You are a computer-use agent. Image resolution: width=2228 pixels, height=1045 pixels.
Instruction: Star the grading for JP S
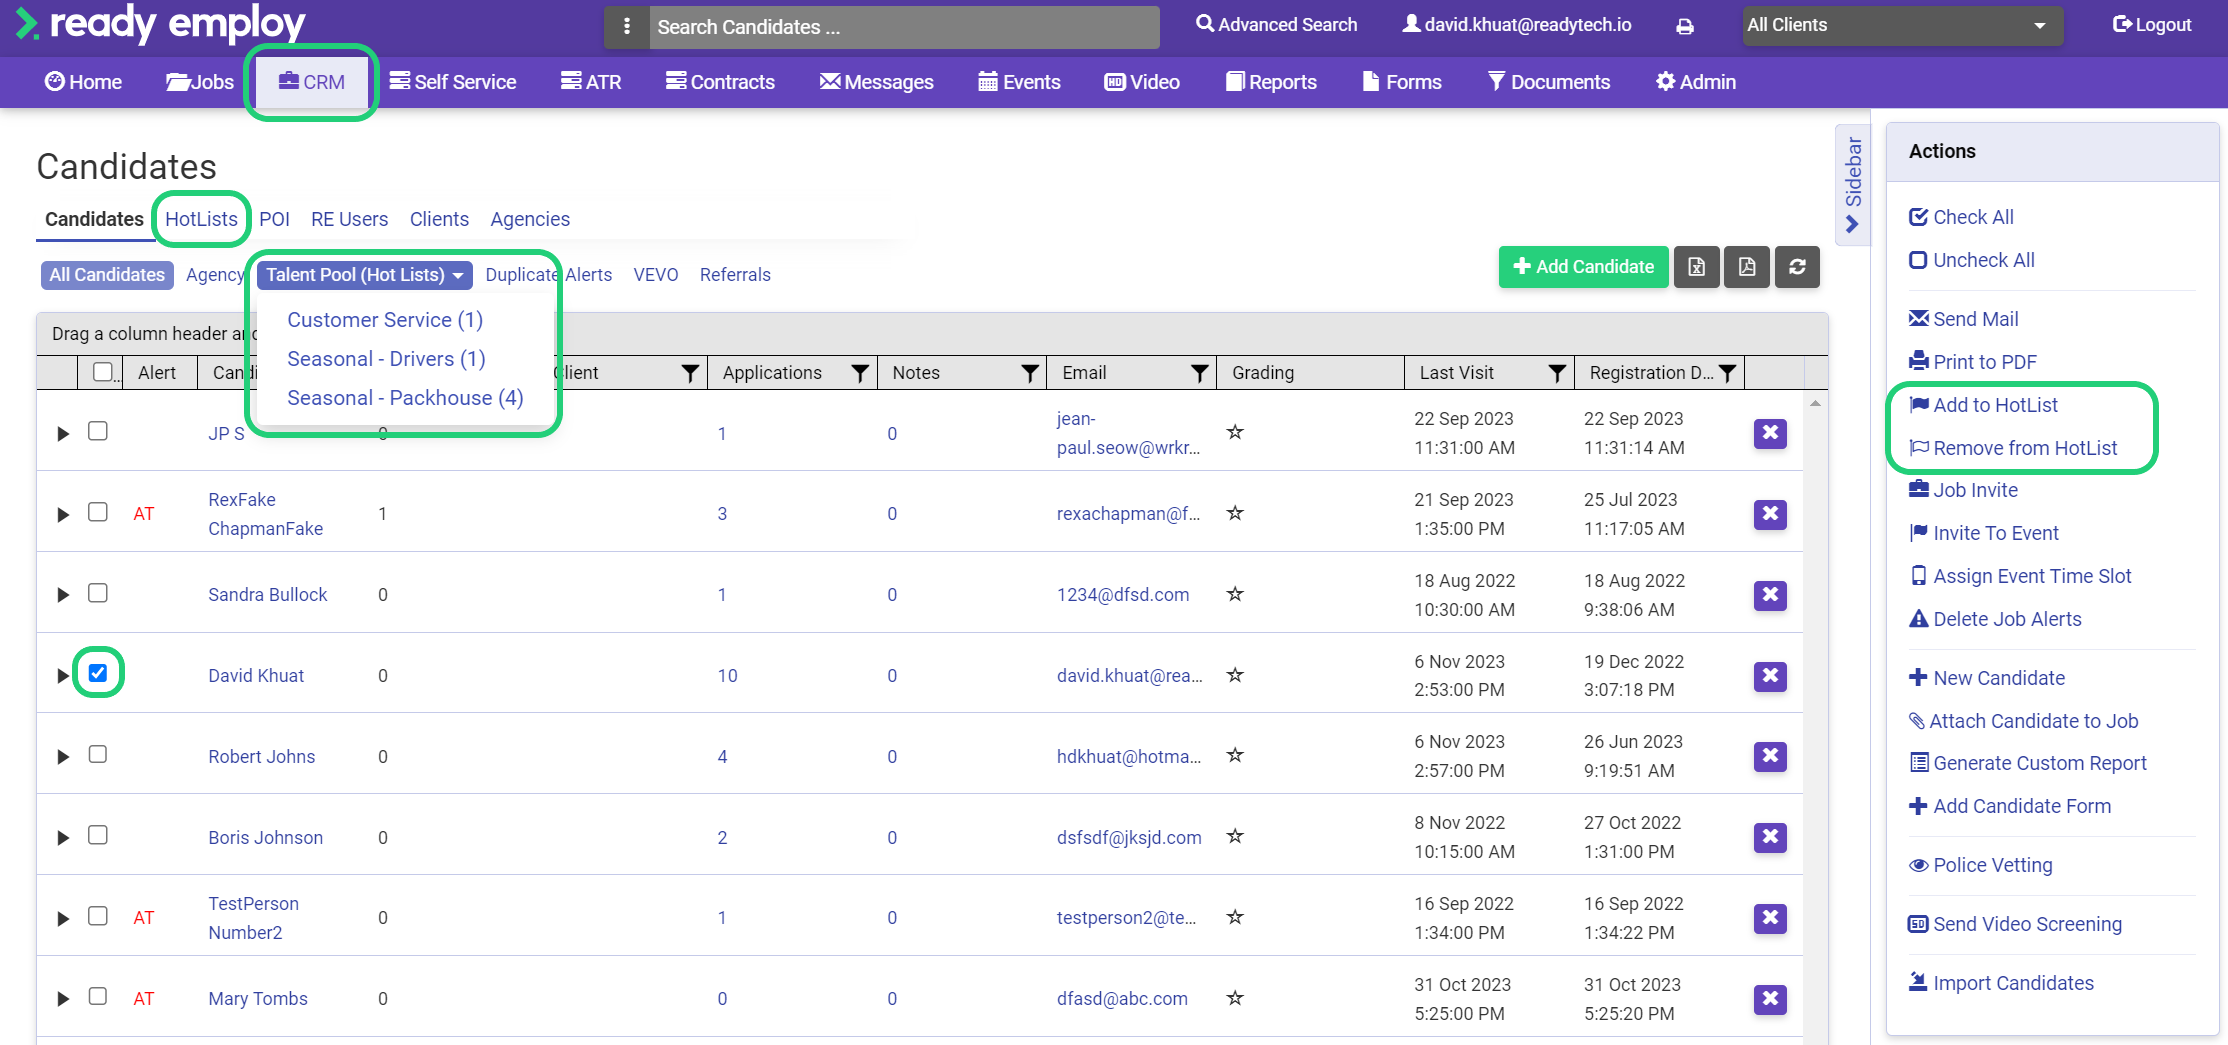(1235, 432)
